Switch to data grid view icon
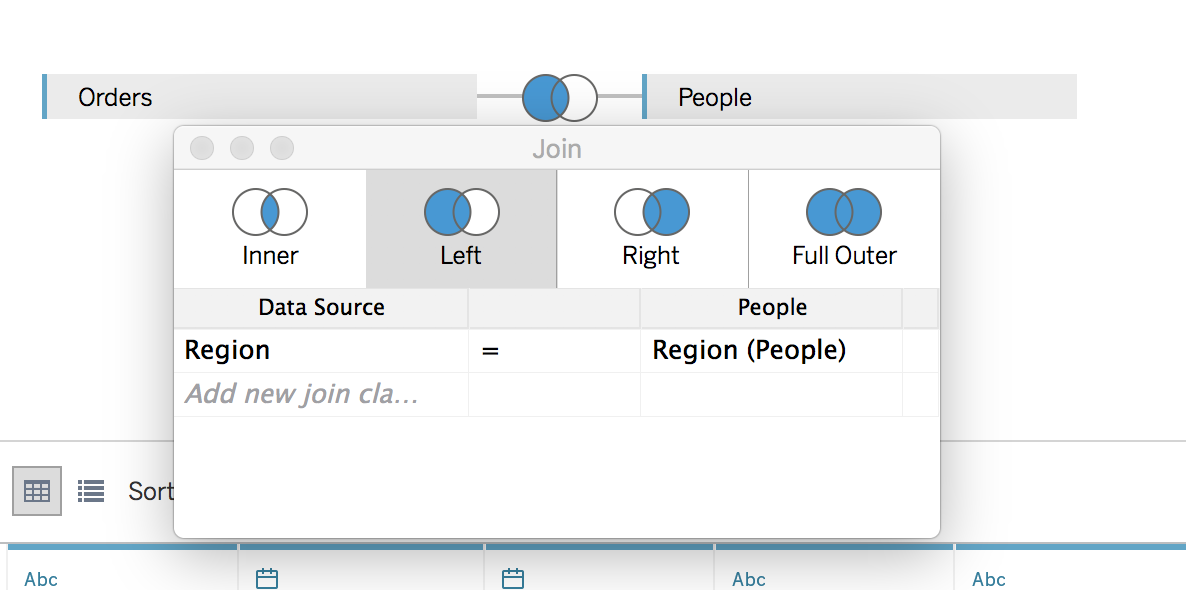Viewport: 1186px width, 590px height. pyautogui.click(x=37, y=491)
